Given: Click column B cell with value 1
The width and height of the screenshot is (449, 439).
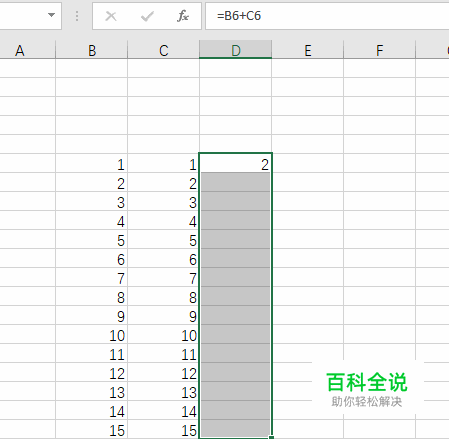Looking at the screenshot, I should [x=92, y=163].
